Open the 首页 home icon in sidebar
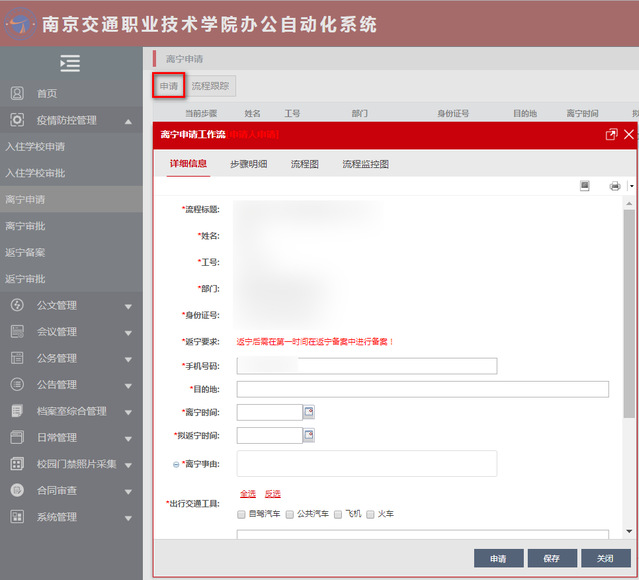Screen dimensions: 639x580 click(x=17, y=93)
